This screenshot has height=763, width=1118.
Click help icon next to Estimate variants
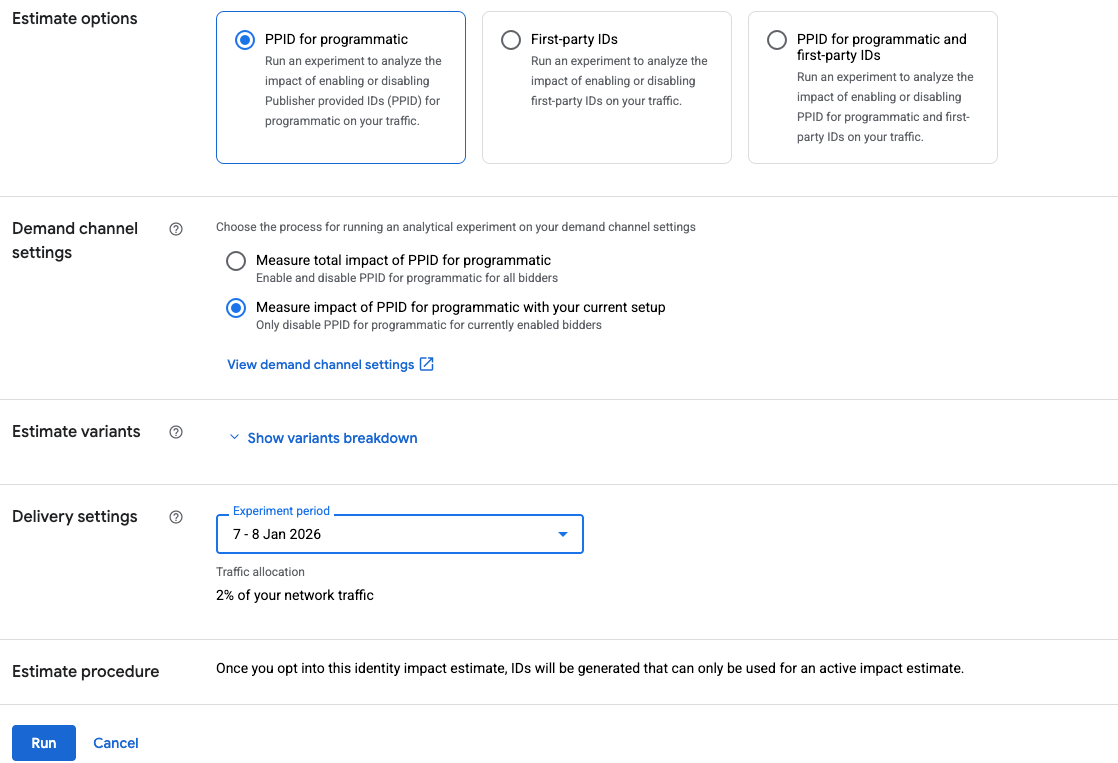(176, 432)
